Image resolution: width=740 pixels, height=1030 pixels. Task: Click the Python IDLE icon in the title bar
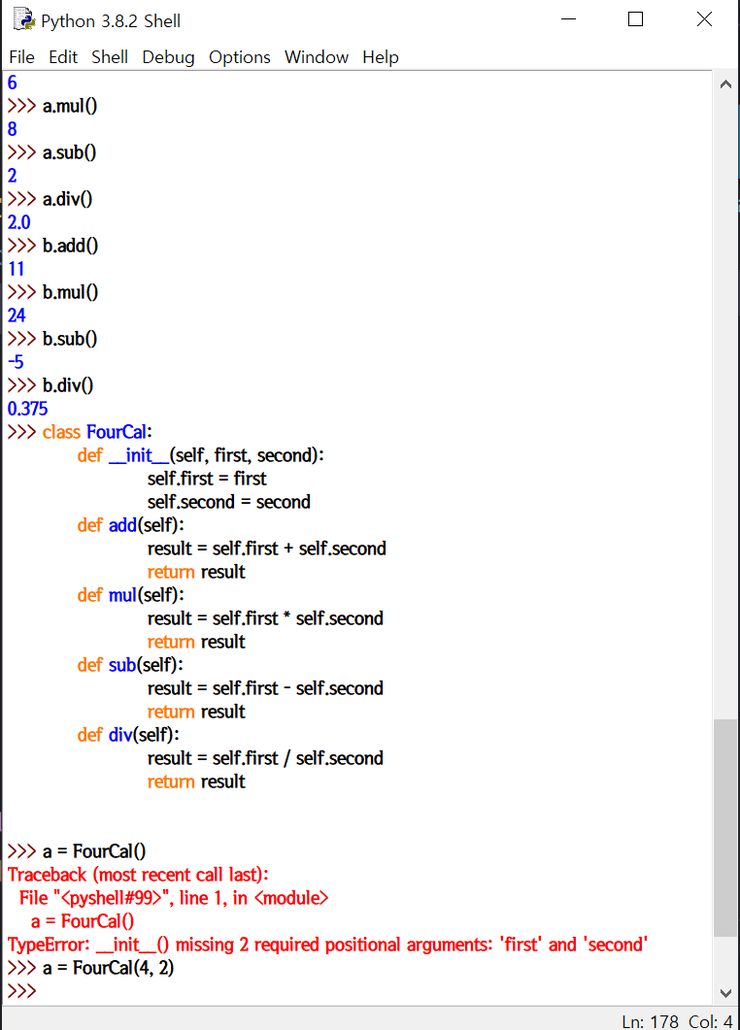tap(24, 20)
